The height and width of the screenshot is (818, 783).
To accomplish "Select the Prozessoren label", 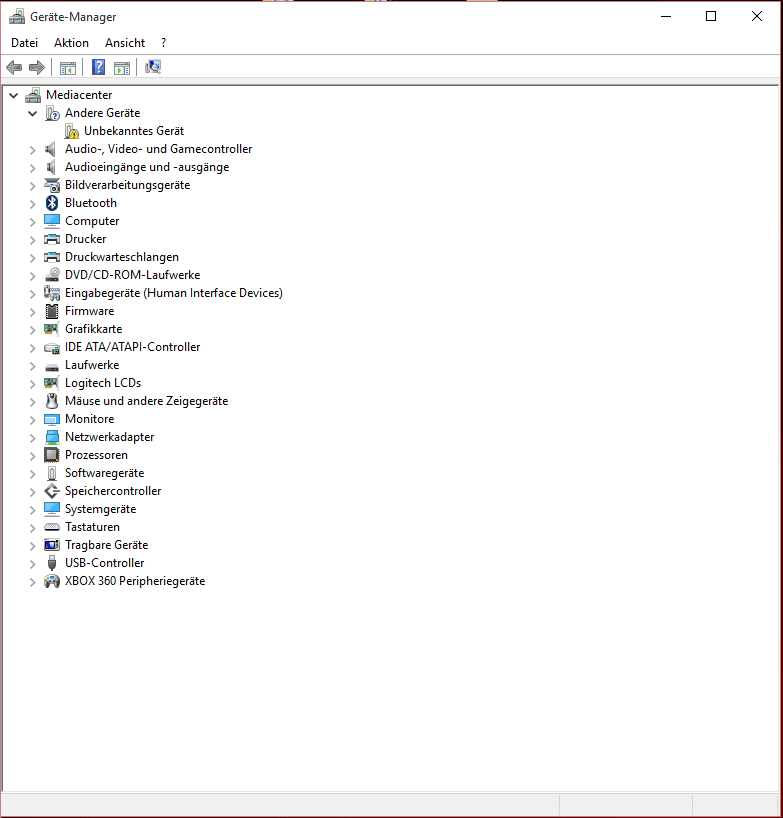I will click(96, 455).
